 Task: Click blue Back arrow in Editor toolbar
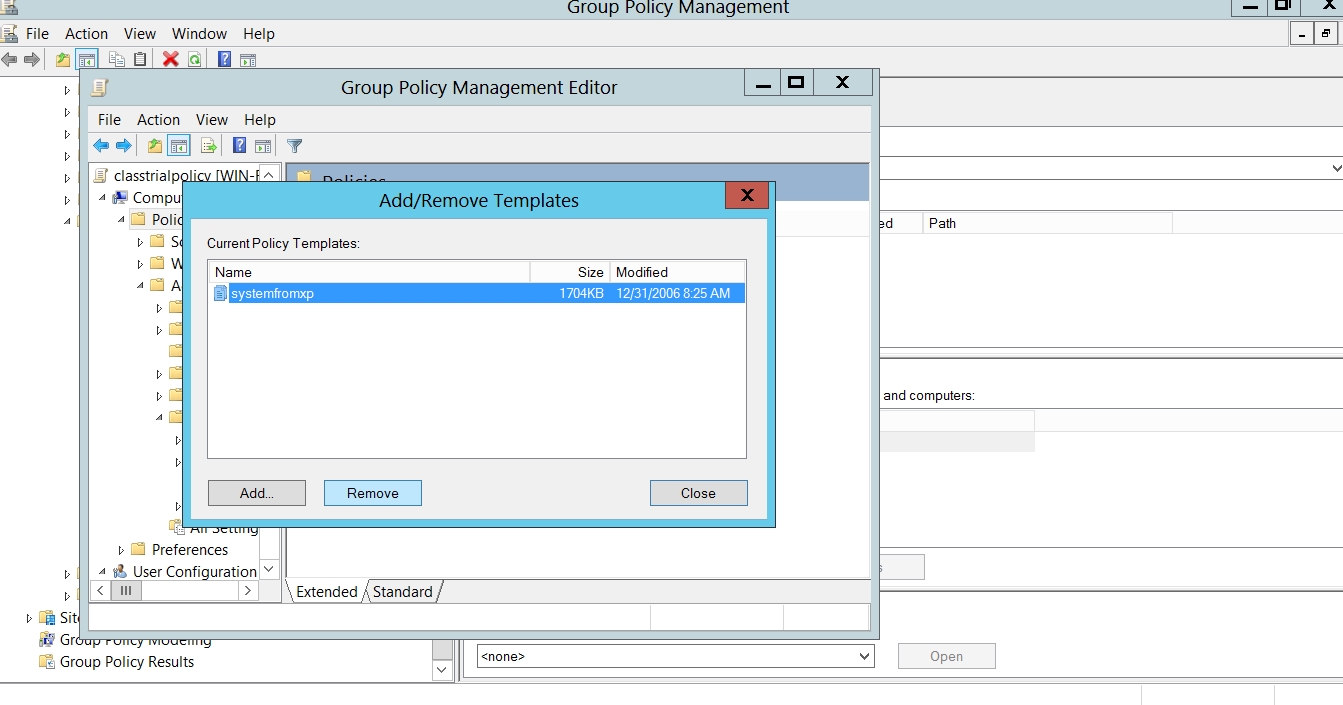click(101, 146)
